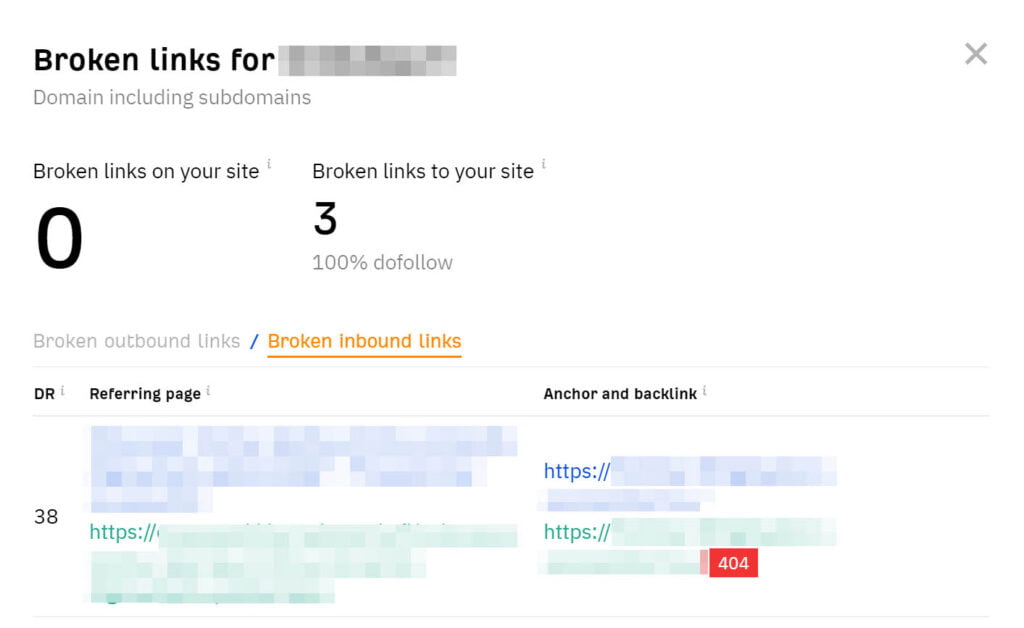Click info icon next to Referring page header
The height and width of the screenshot is (628, 1024).
point(208,391)
